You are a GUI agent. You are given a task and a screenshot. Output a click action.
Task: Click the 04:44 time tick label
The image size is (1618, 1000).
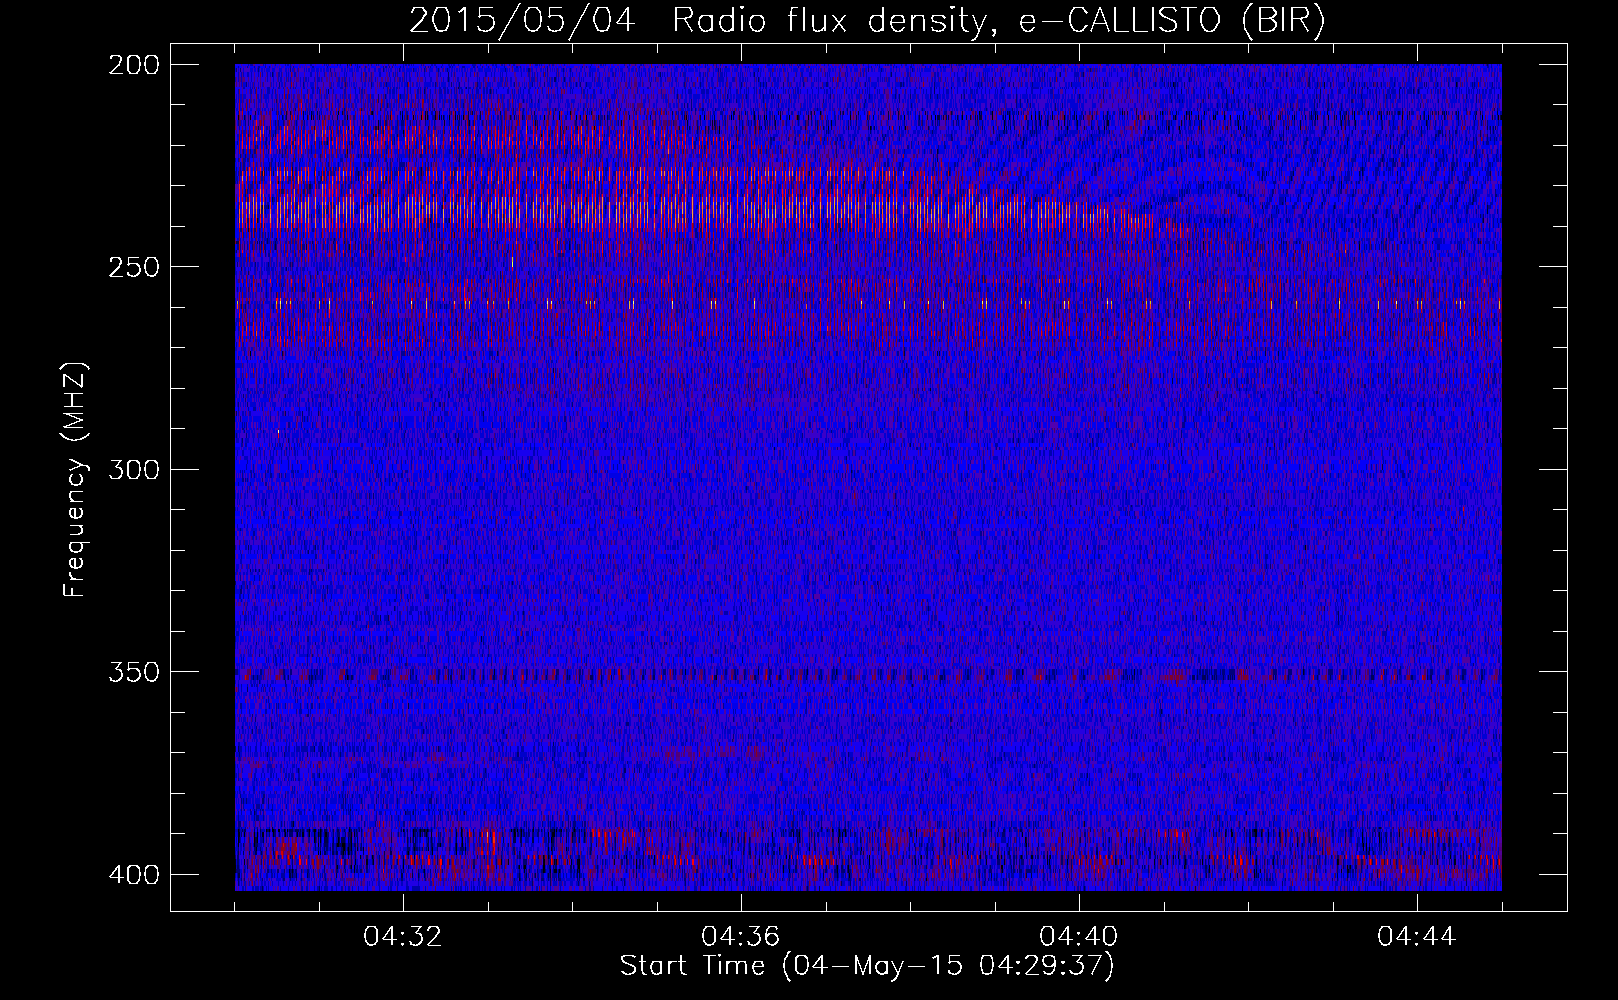pos(1417,937)
